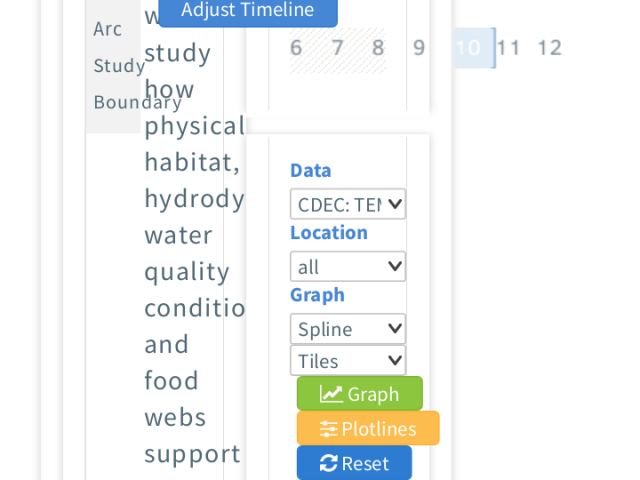
Task: Select month 12 on the timeline
Action: [x=550, y=48]
